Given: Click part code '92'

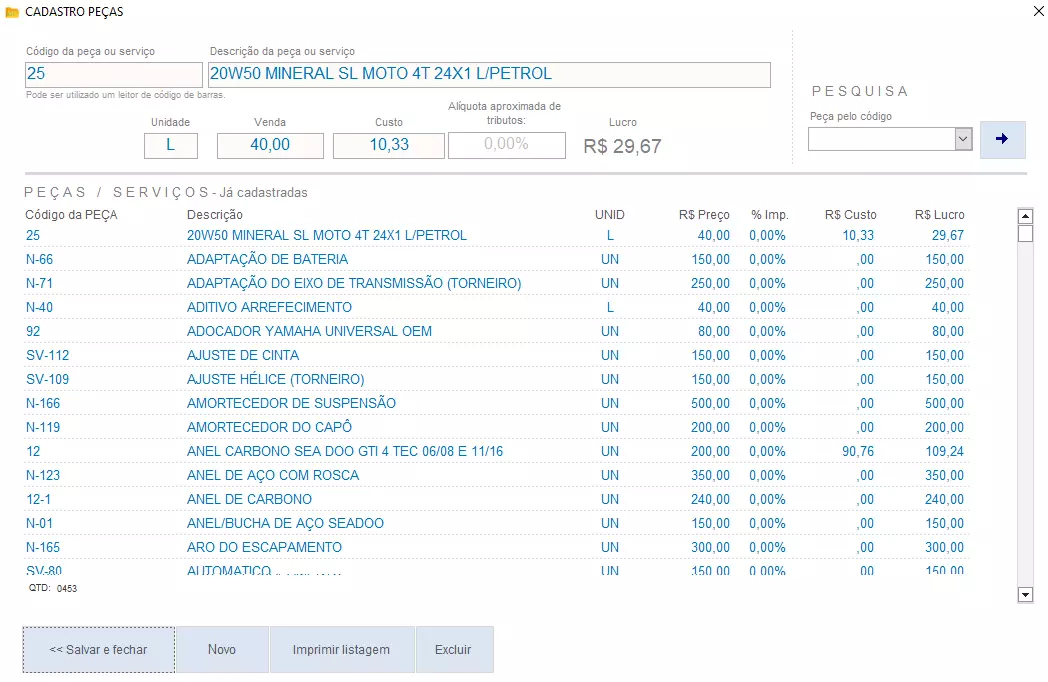Looking at the screenshot, I should pos(33,332).
